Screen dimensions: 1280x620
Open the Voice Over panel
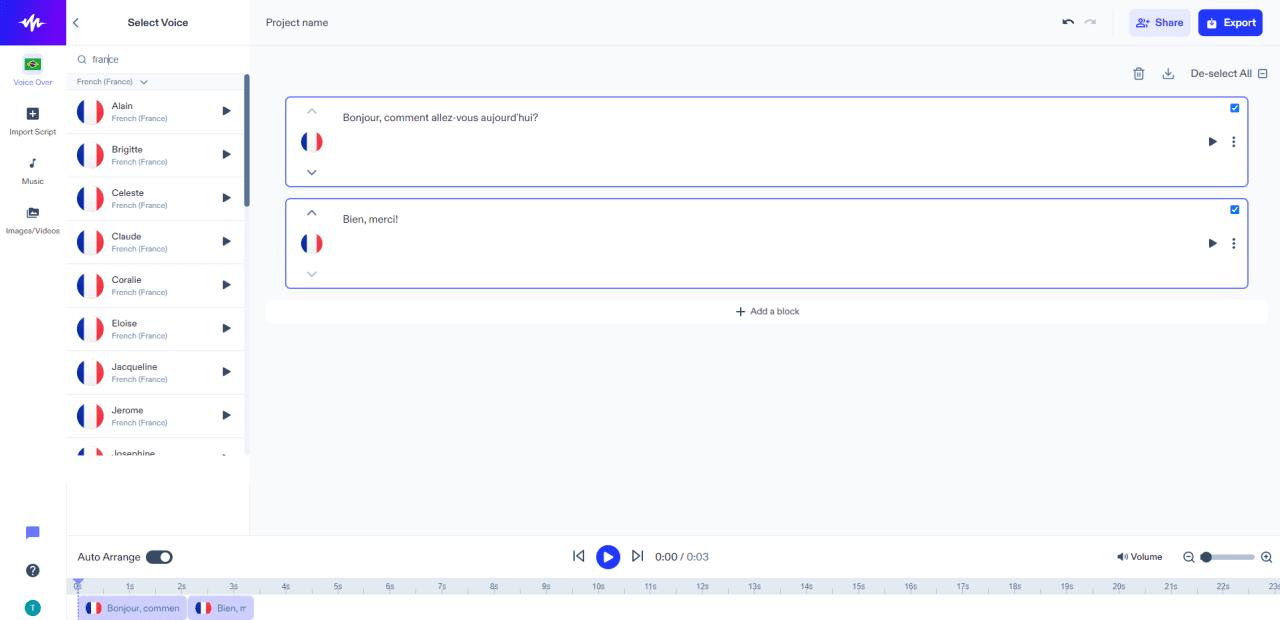click(x=33, y=72)
